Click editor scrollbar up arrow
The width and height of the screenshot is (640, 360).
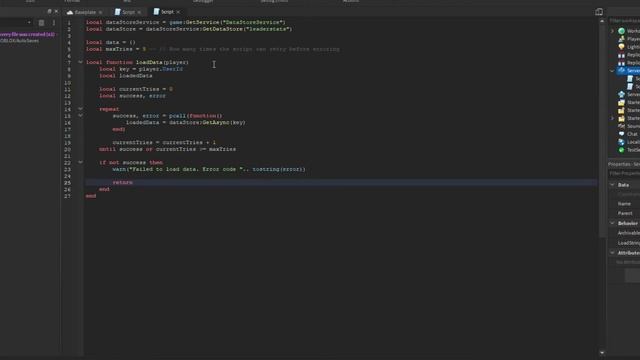point(602,21)
